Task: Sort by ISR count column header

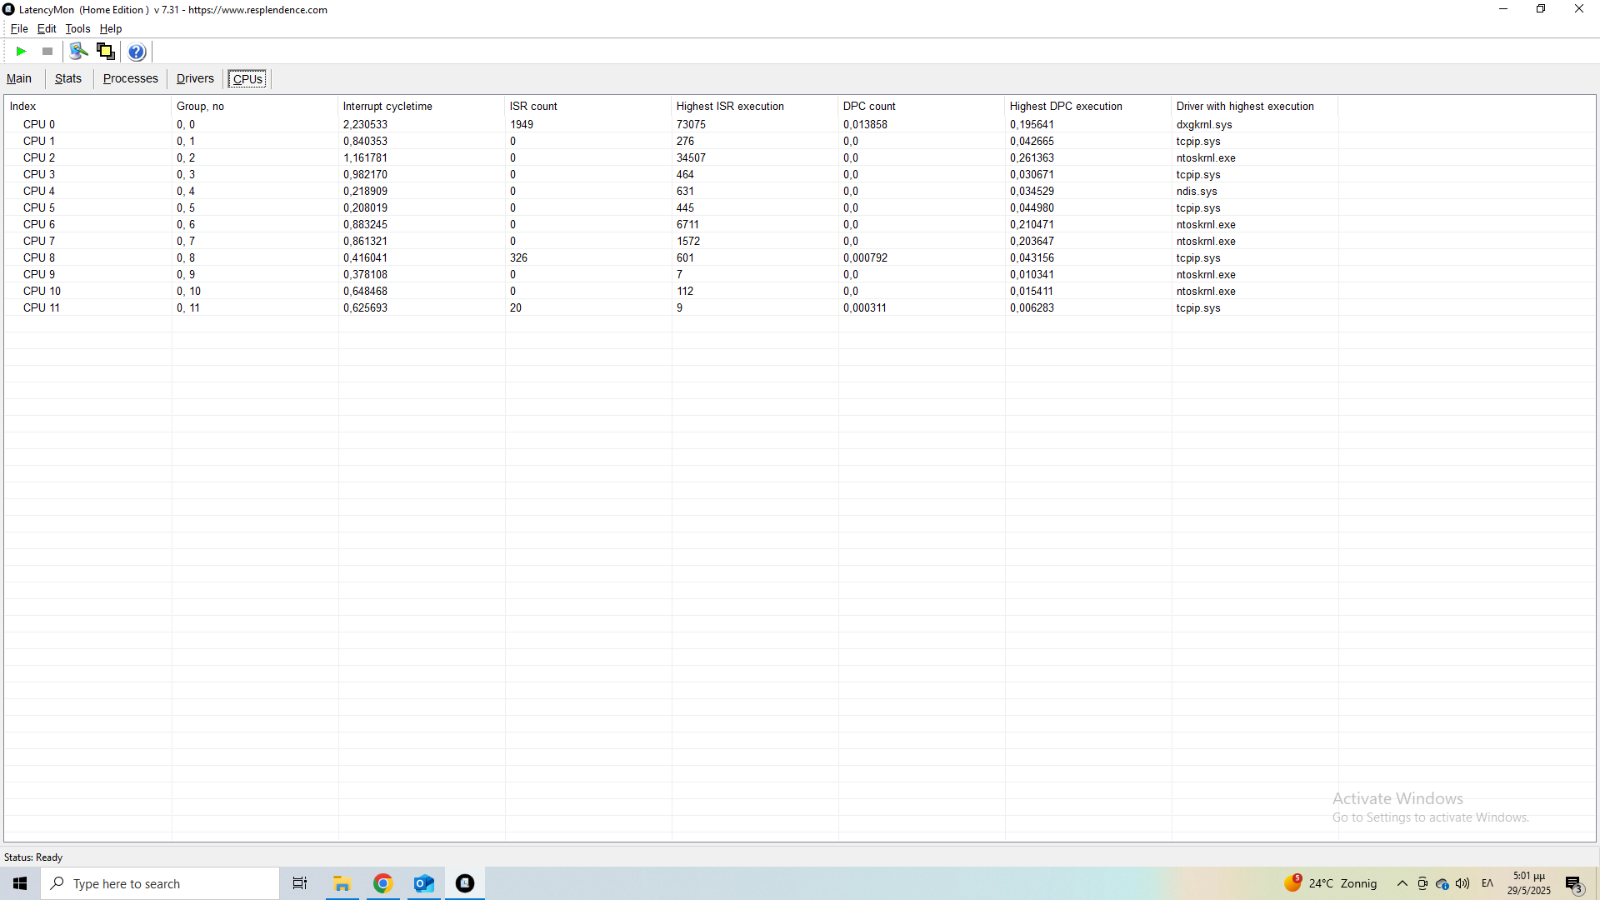Action: [588, 106]
